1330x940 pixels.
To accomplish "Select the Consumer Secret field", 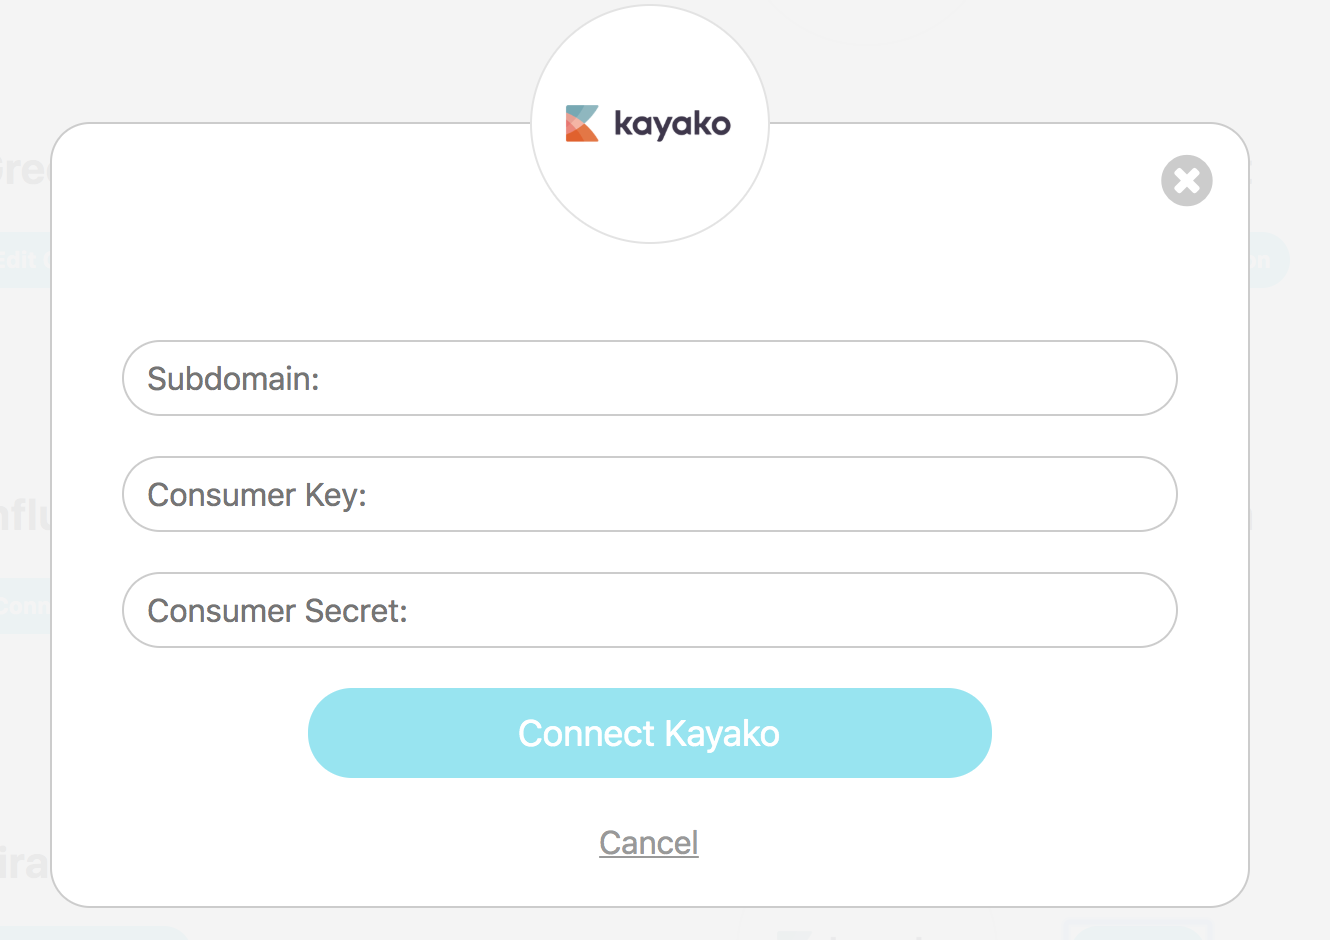I will tap(649, 610).
